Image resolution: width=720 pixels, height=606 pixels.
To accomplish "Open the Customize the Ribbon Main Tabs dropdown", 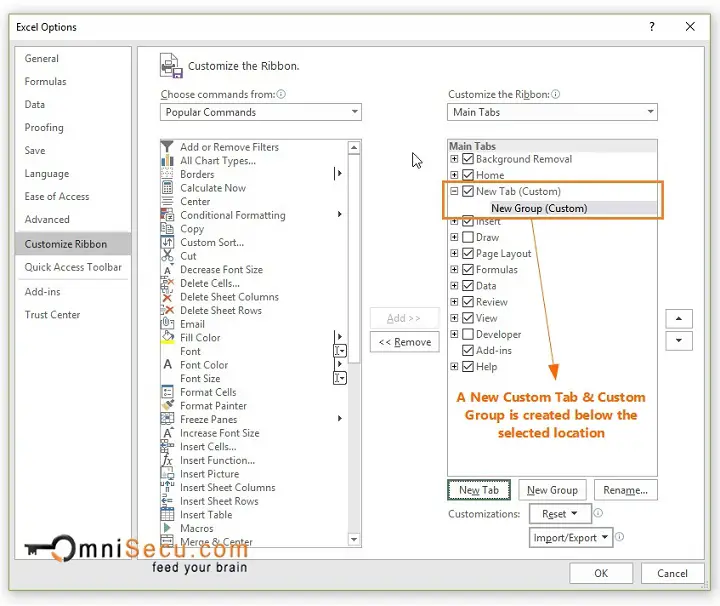I will pyautogui.click(x=552, y=112).
